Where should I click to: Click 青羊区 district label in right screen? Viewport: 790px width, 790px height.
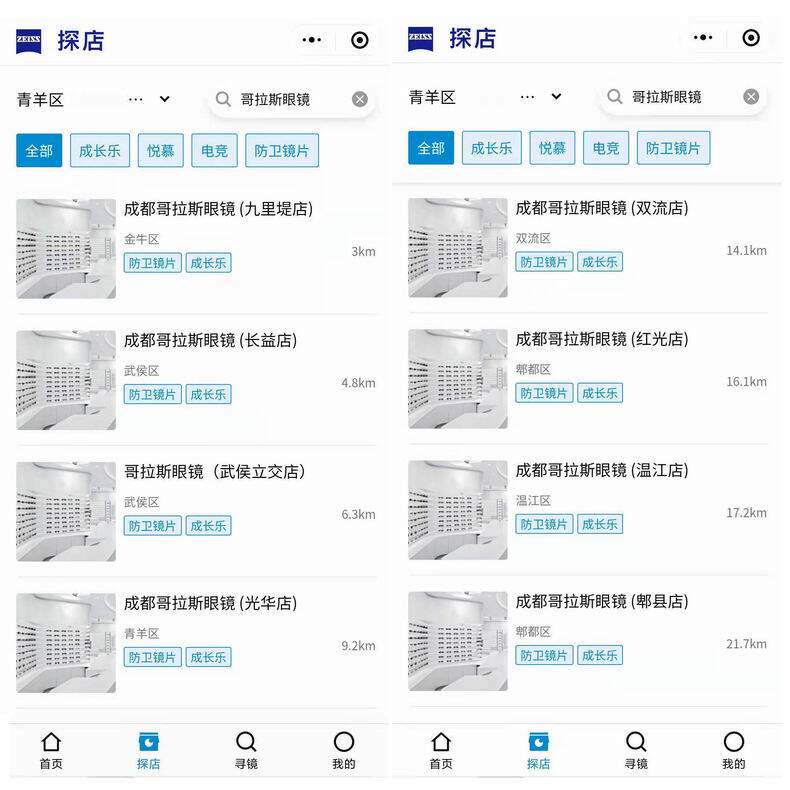point(432,97)
